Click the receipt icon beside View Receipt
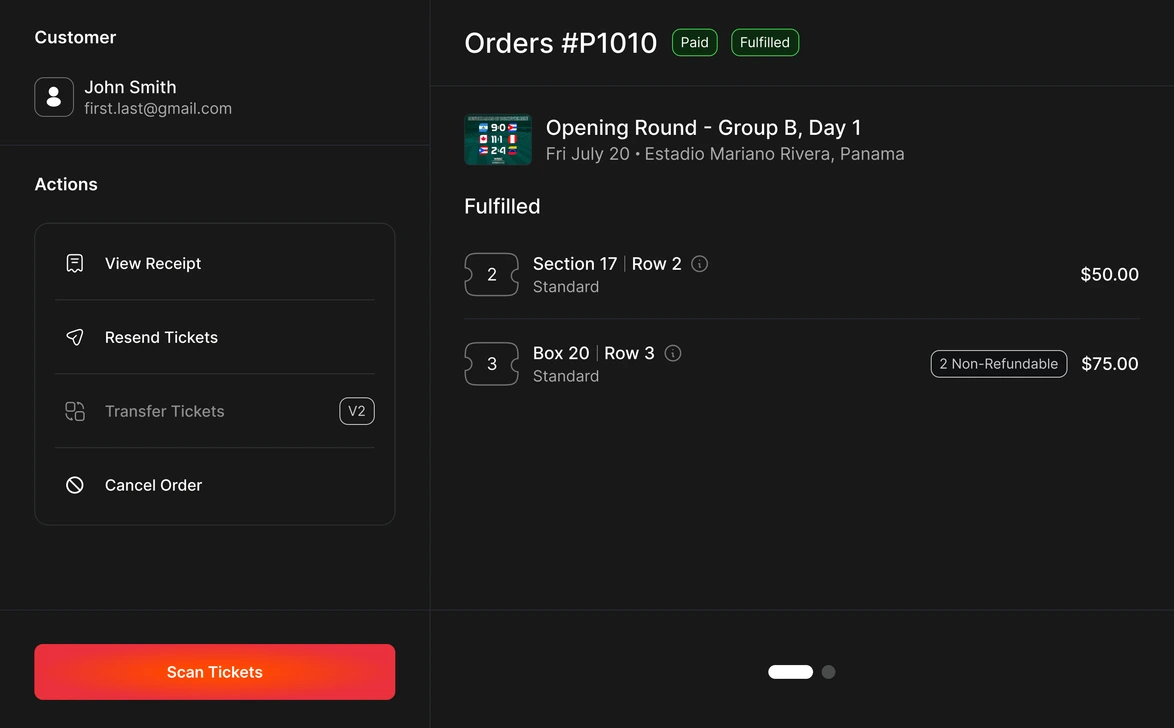This screenshot has width=1174, height=728. coord(75,263)
